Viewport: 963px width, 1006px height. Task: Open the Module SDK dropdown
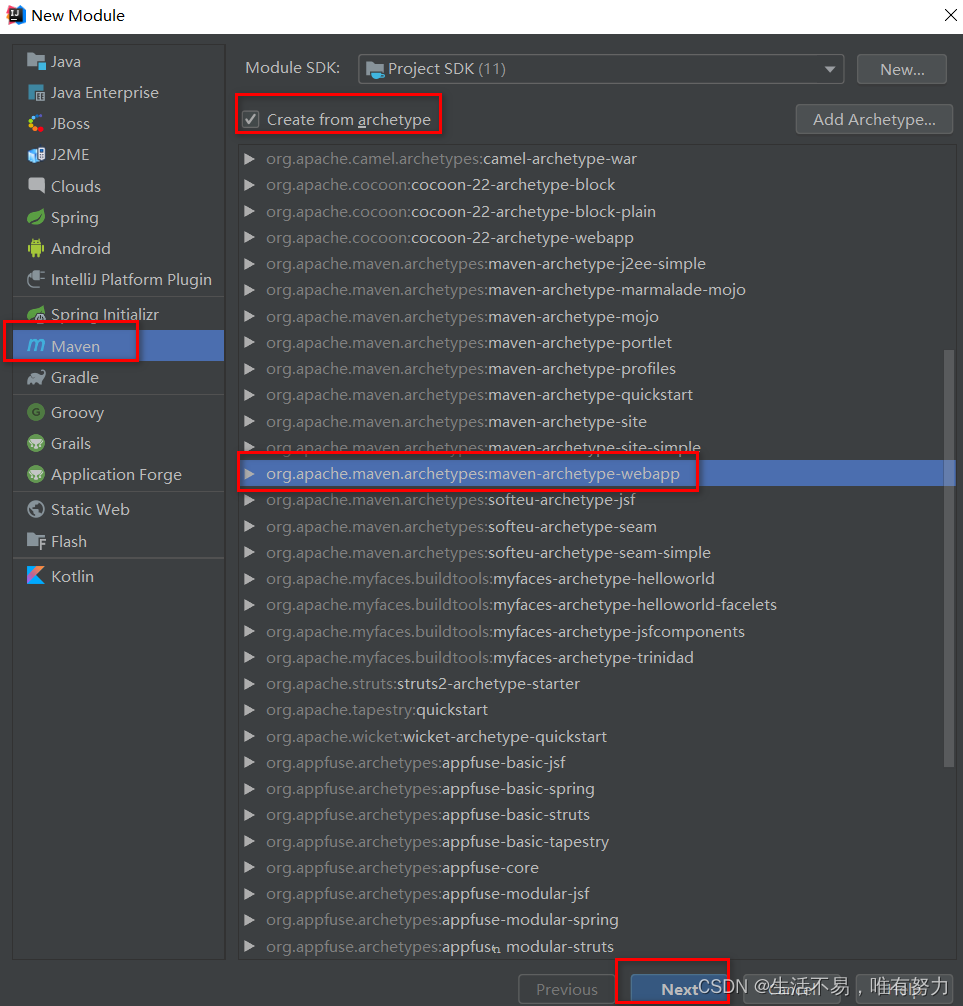(x=828, y=68)
